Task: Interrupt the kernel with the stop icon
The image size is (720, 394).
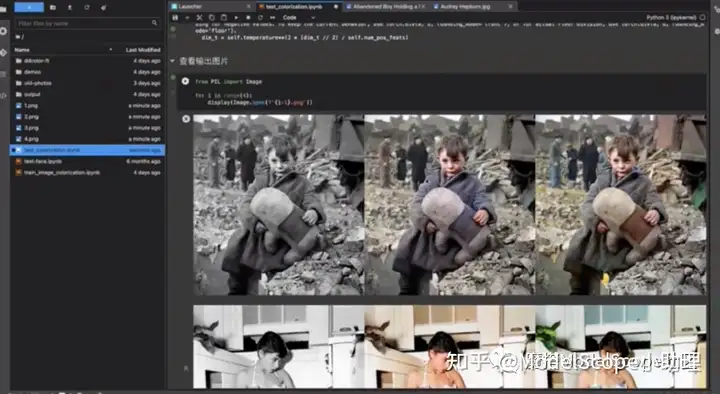Action: [x=248, y=17]
